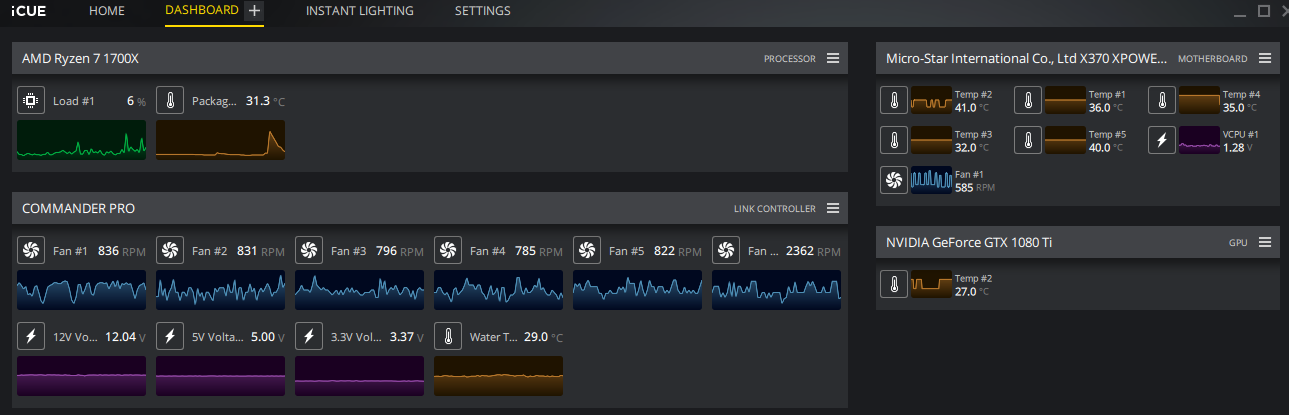
Task: Click the CPU Load #1 chip icon
Action: [x=31, y=101]
